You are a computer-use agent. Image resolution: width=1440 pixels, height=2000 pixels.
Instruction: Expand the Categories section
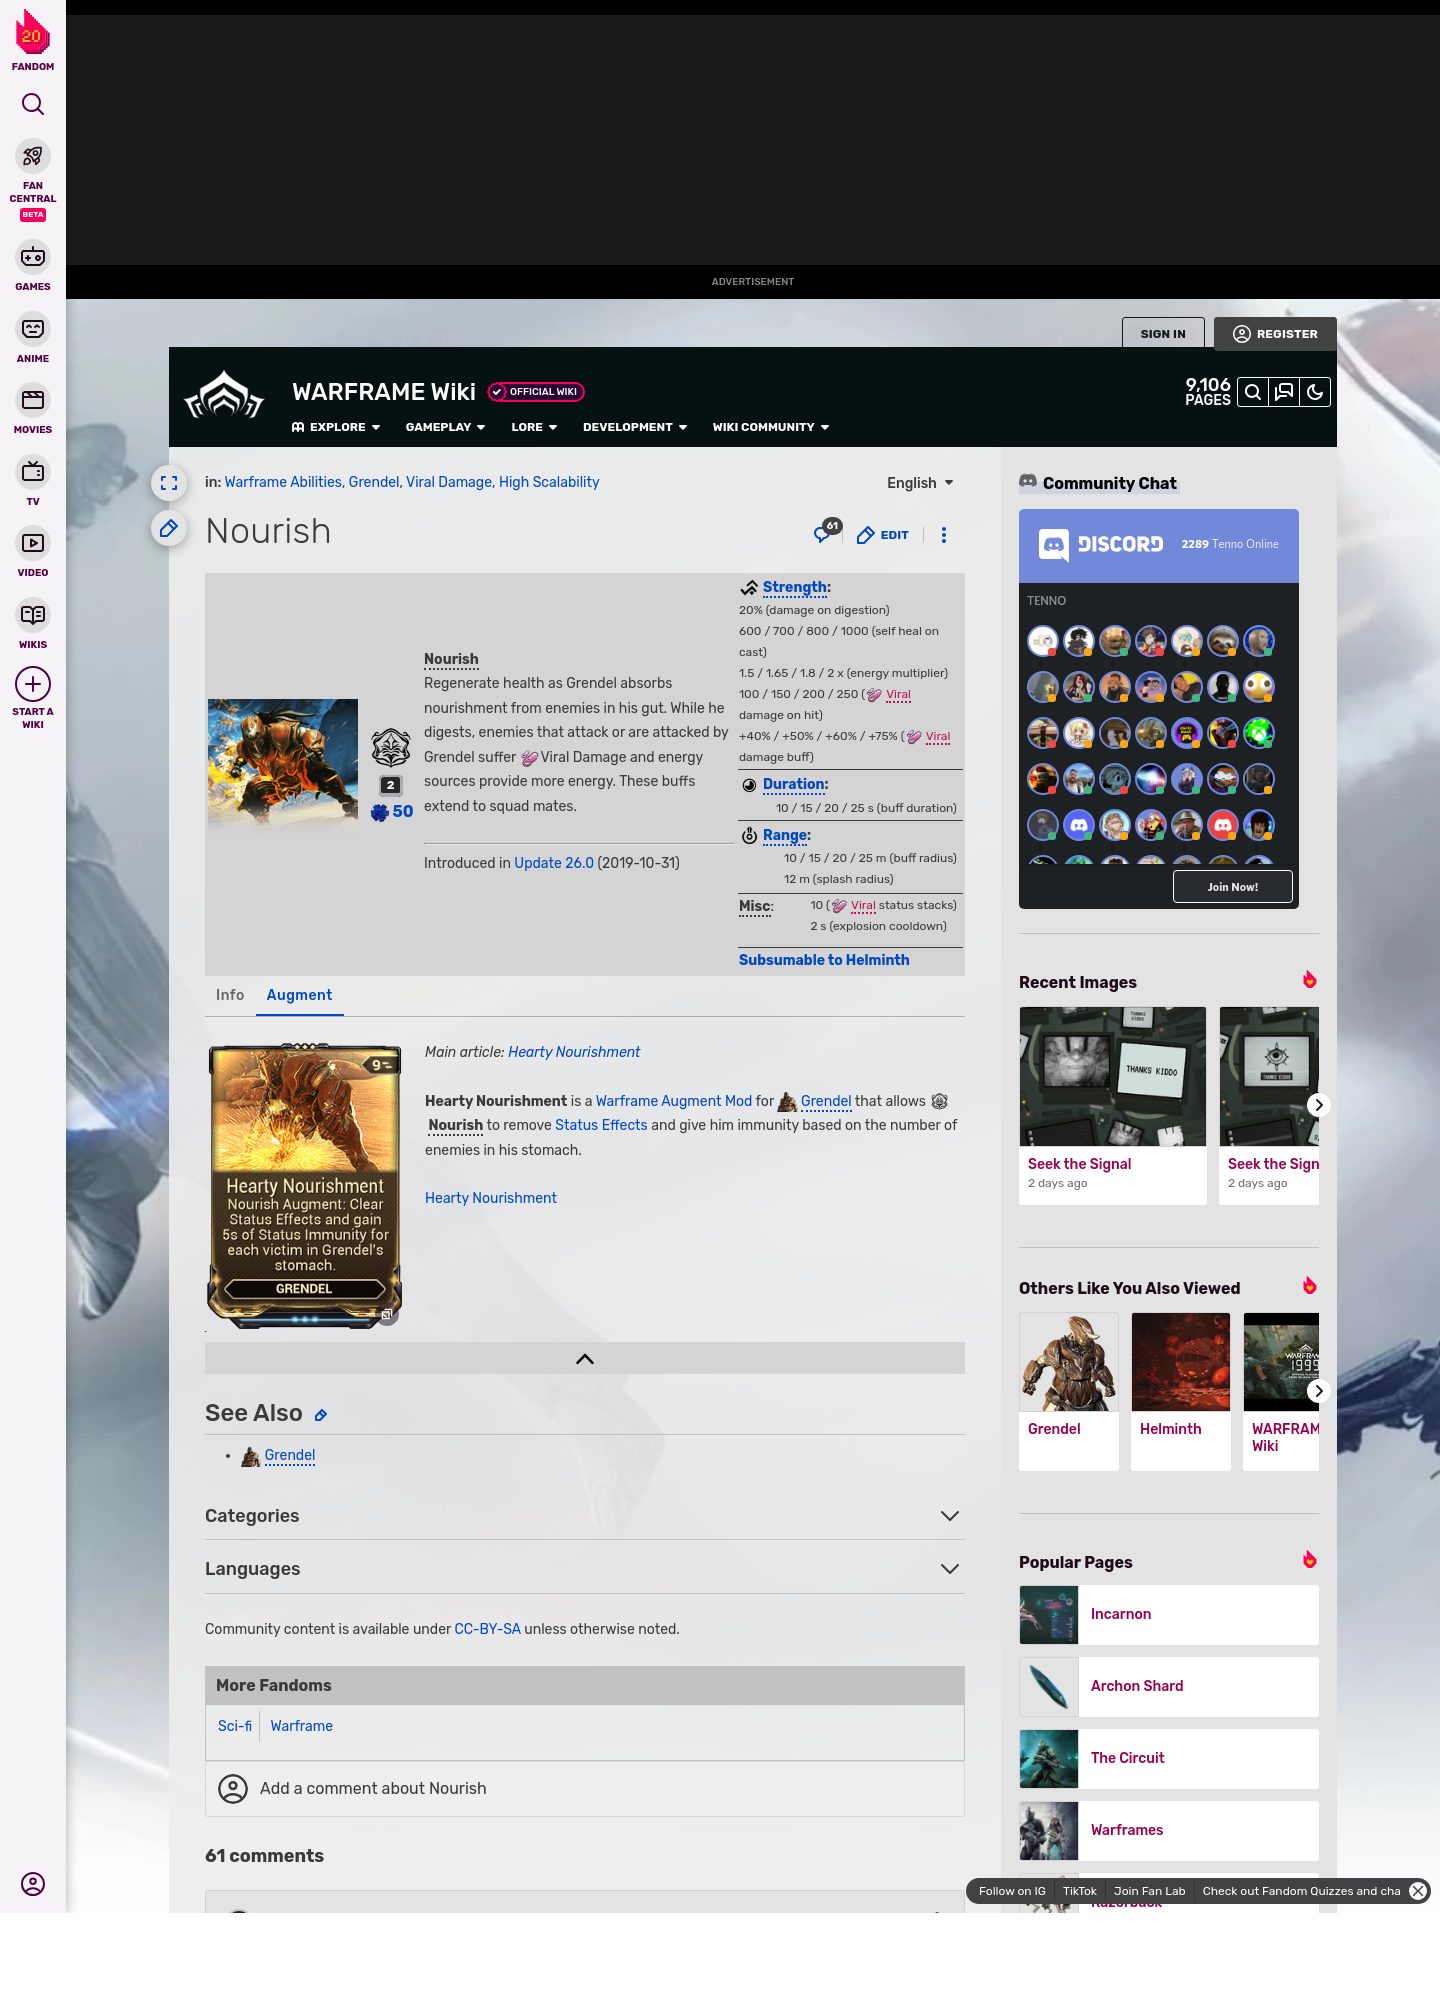584,1516
